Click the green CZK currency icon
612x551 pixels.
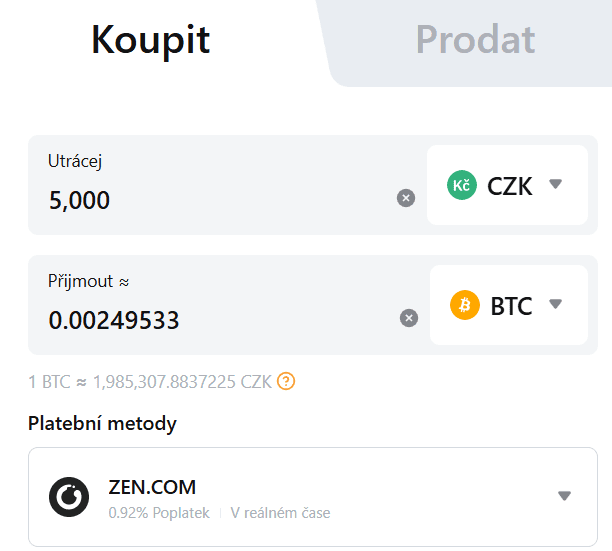tap(462, 185)
